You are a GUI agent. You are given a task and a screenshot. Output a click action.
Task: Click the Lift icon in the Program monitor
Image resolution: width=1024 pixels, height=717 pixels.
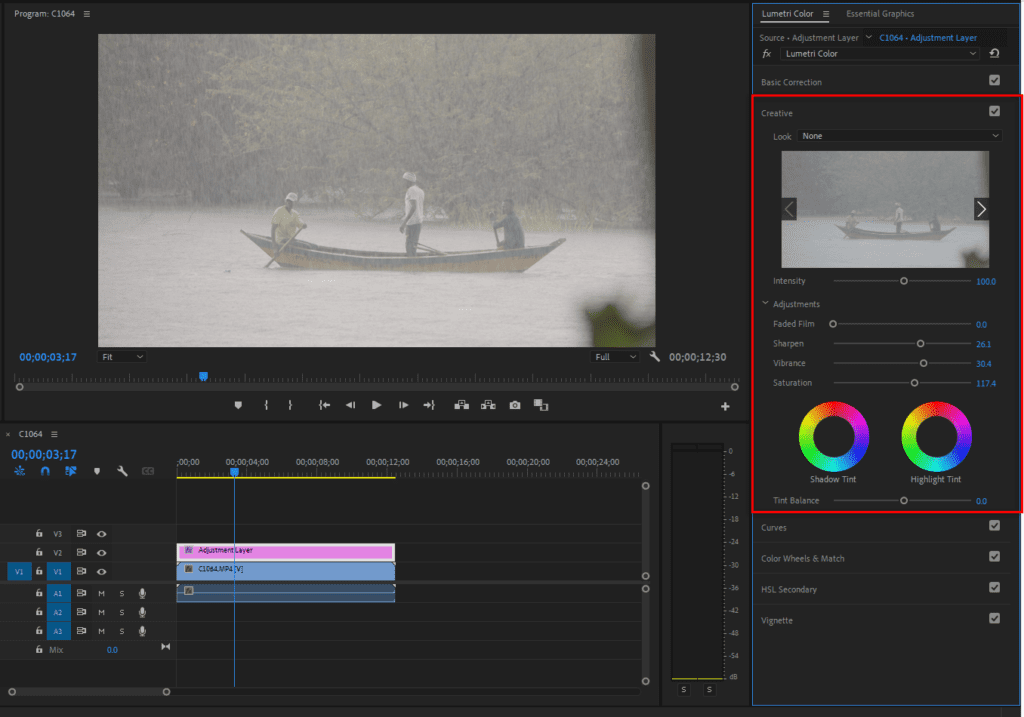tap(462, 405)
